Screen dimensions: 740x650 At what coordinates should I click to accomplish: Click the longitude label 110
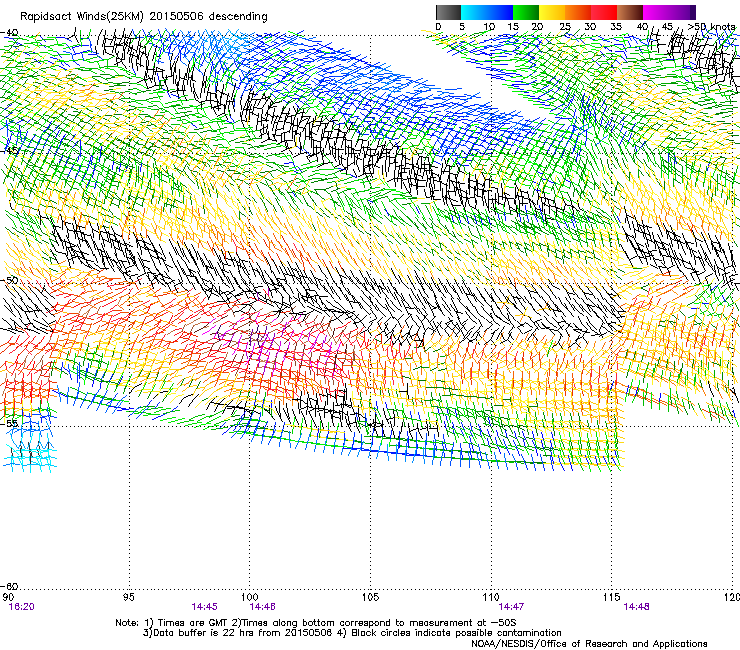pos(491,597)
